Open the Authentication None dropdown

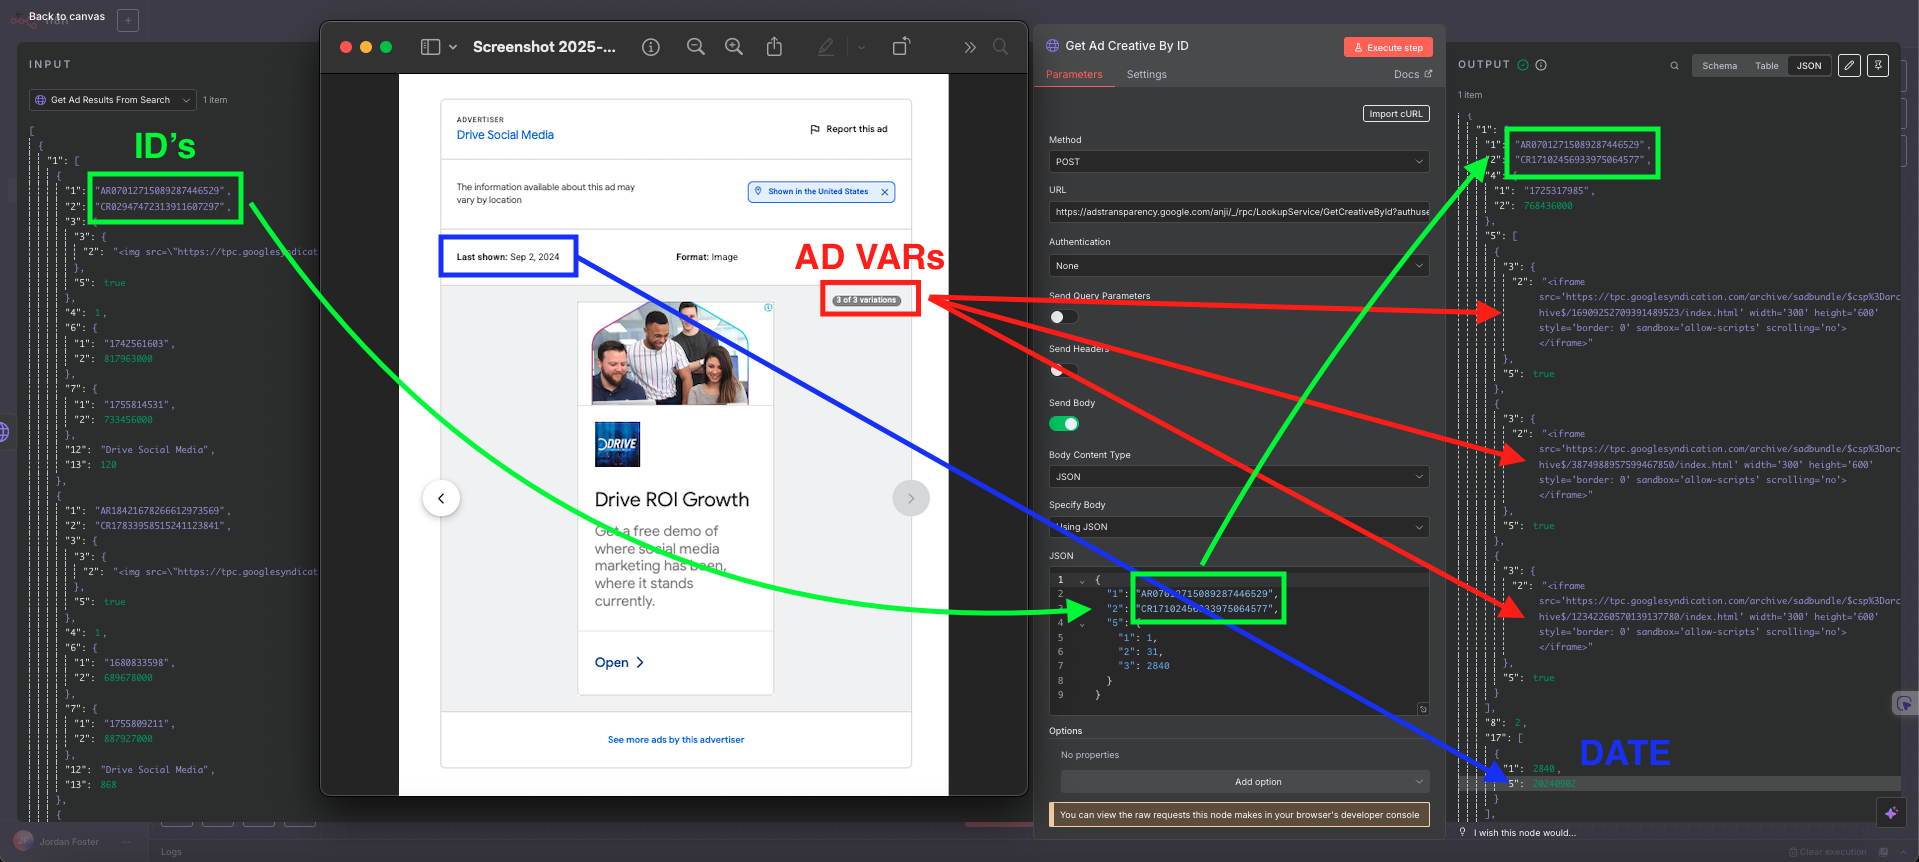pos(1238,266)
